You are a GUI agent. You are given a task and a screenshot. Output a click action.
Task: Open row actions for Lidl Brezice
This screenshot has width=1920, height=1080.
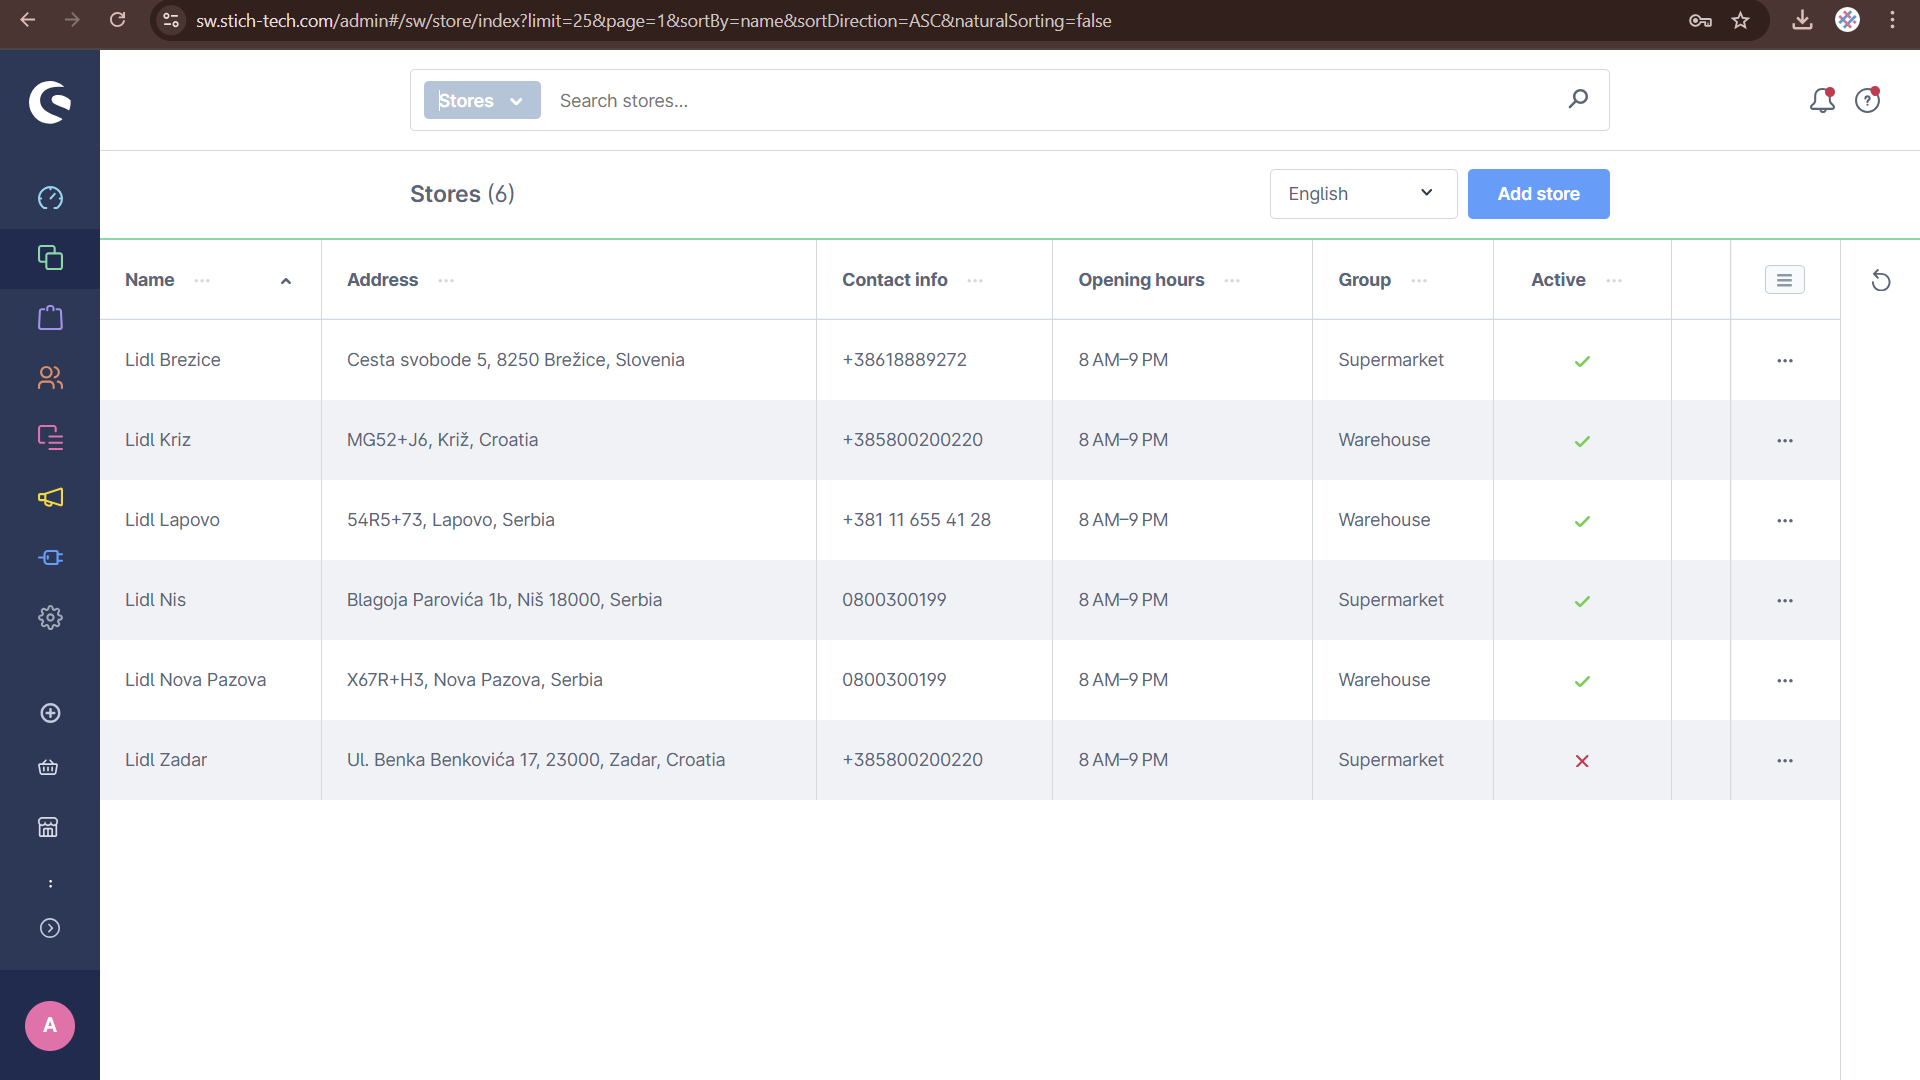1785,360
